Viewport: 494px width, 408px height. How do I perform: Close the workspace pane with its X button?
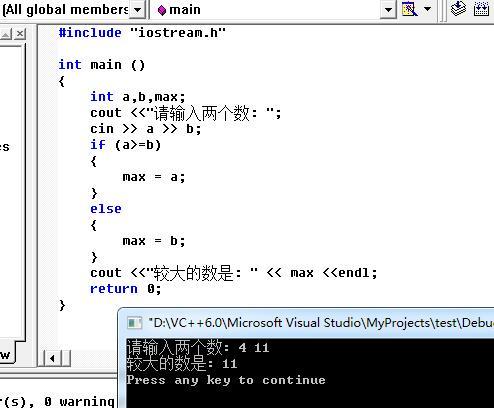tap(20, 33)
